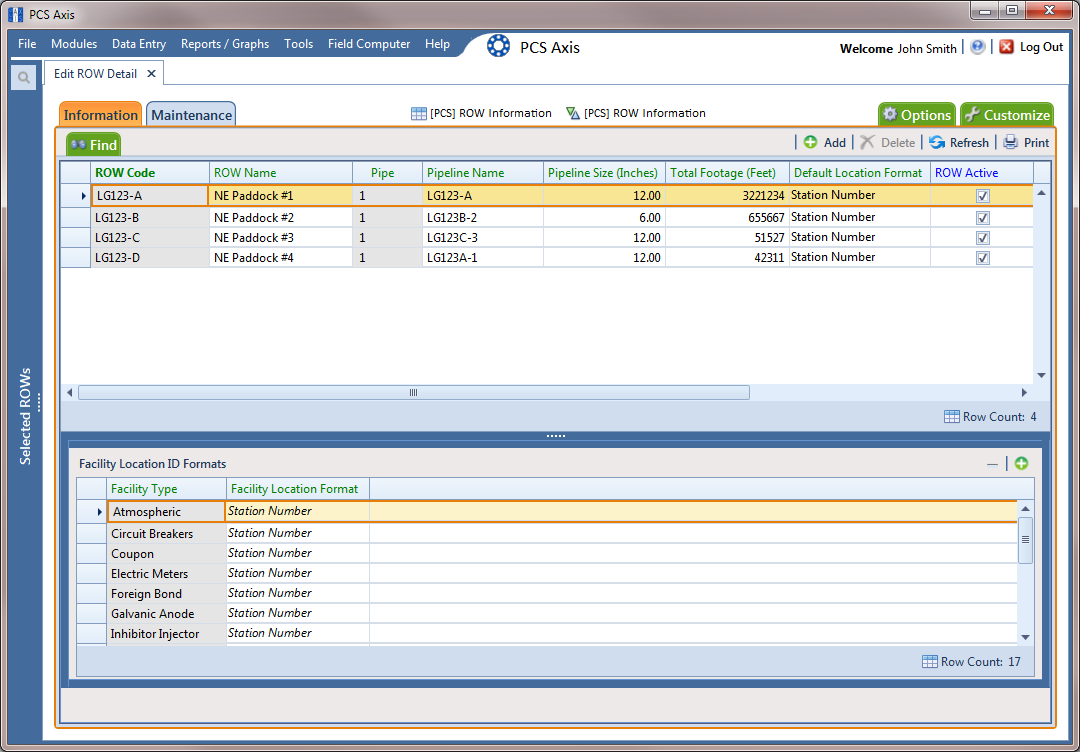1080x752 pixels.
Task: Open the Data Entry menu
Action: [139, 43]
